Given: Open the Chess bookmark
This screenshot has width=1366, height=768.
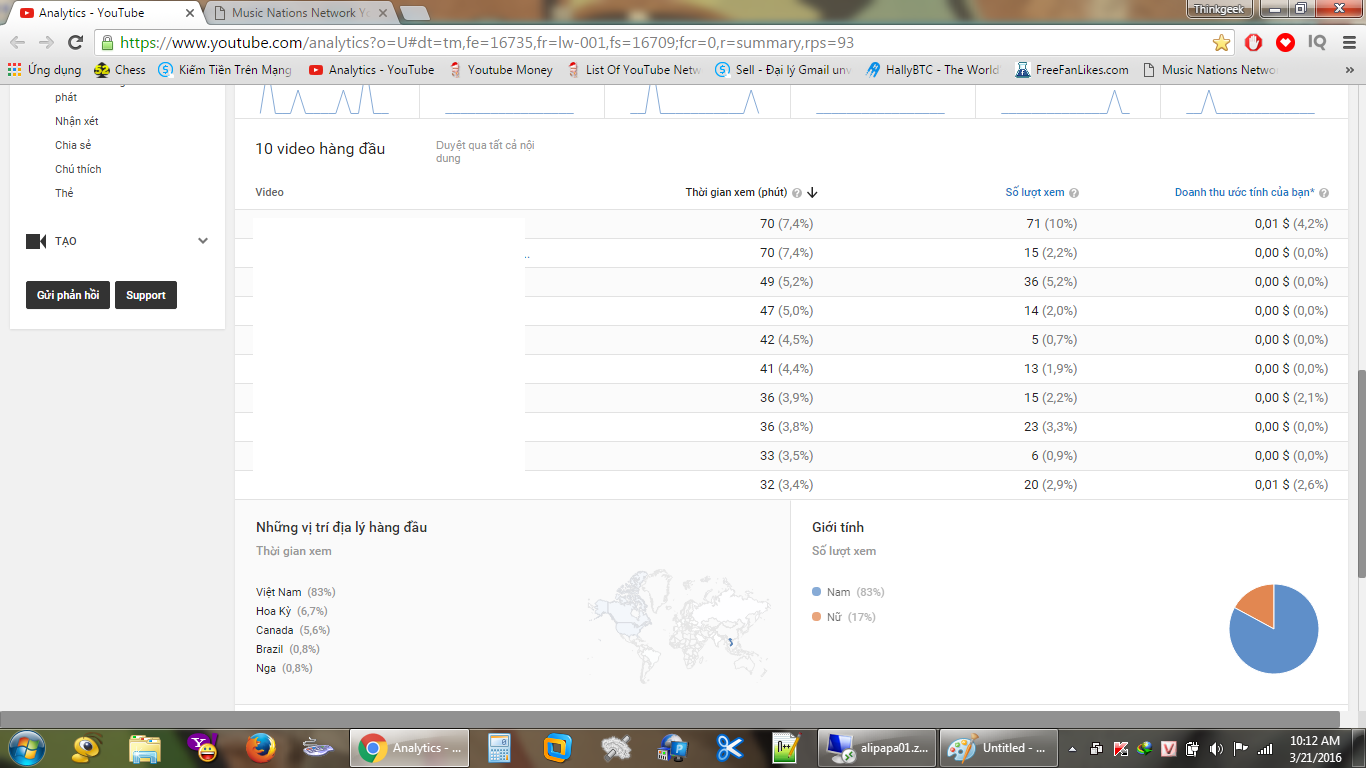Looking at the screenshot, I should 120,70.
